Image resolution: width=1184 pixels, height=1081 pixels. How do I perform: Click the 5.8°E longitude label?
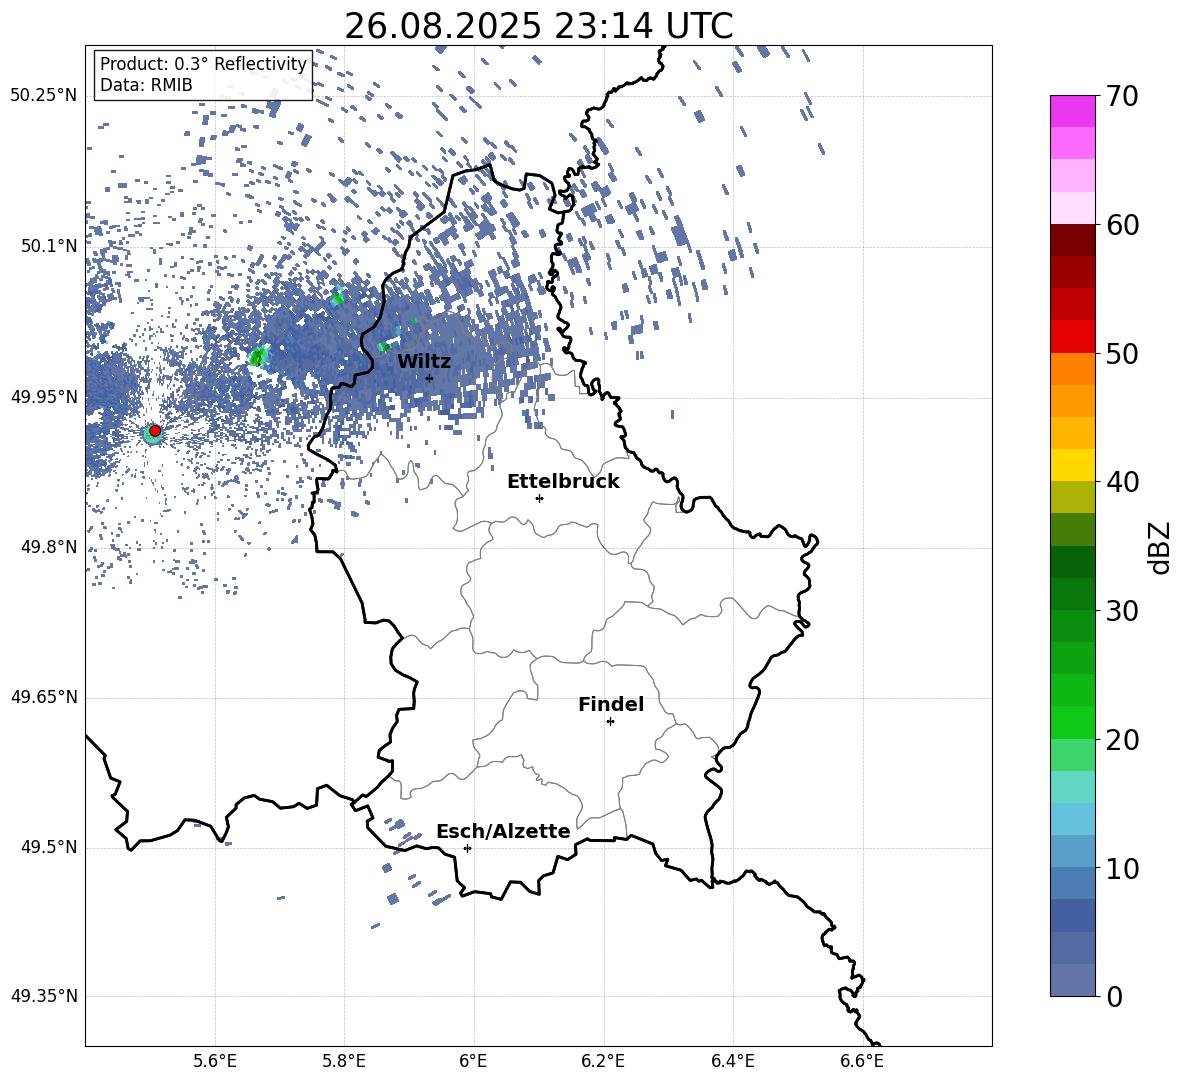click(x=344, y=1061)
